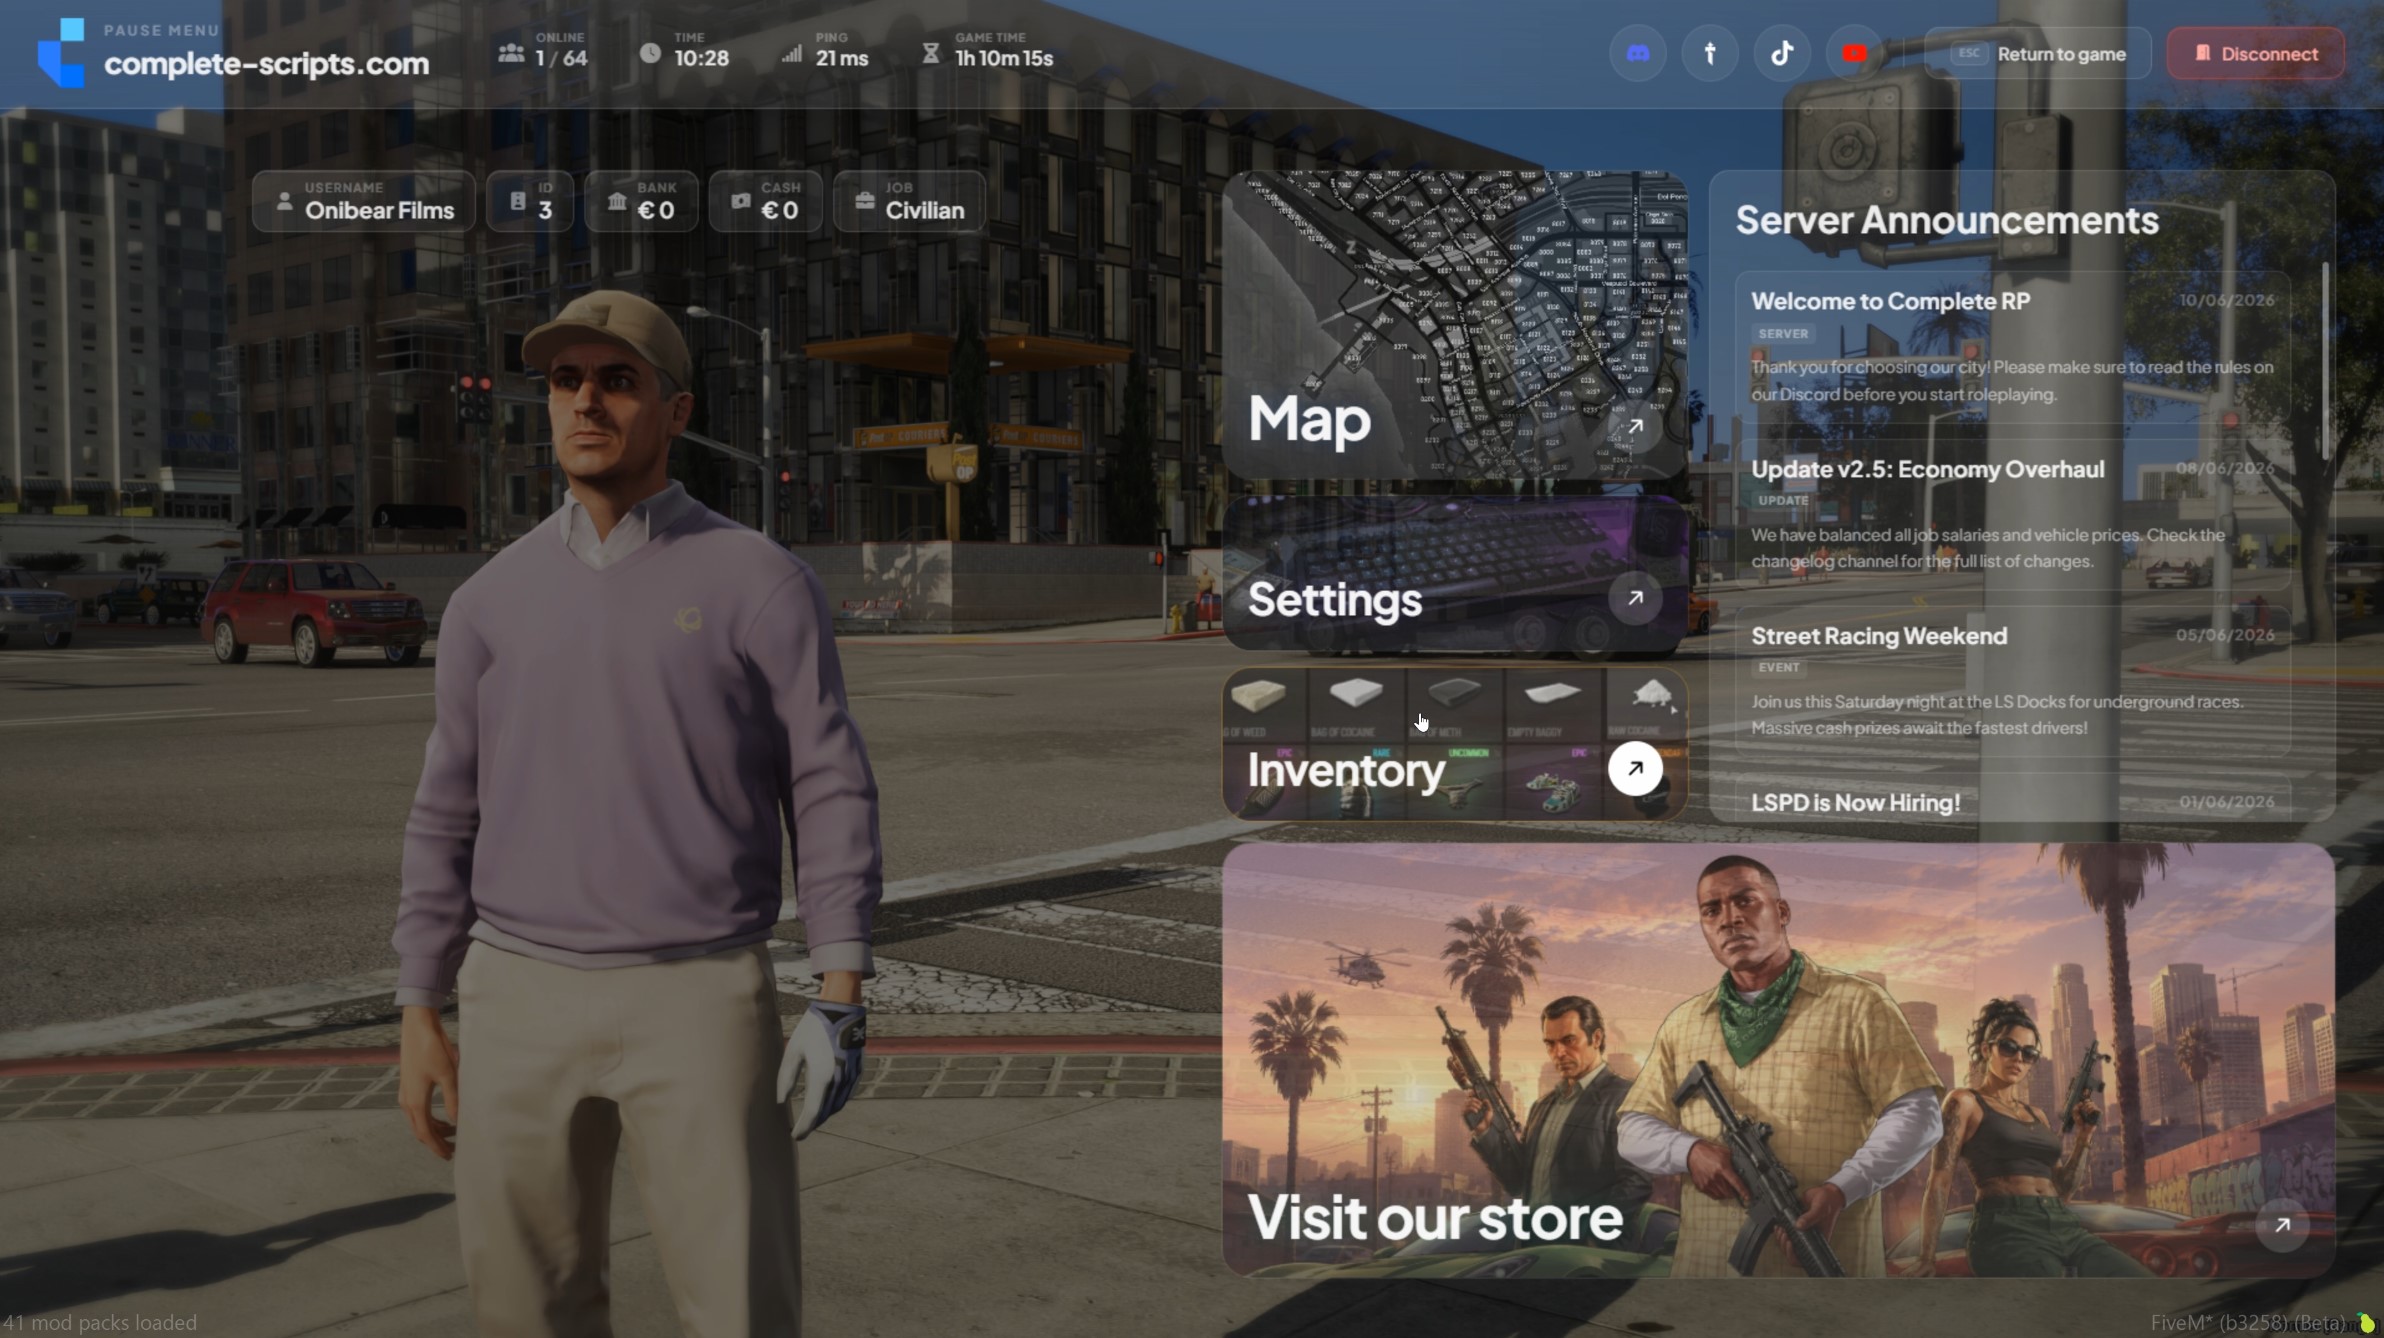Image resolution: width=2384 pixels, height=1338 pixels.
Task: Open the Street Racing Weekend announcement
Action: pyautogui.click(x=2012, y=681)
